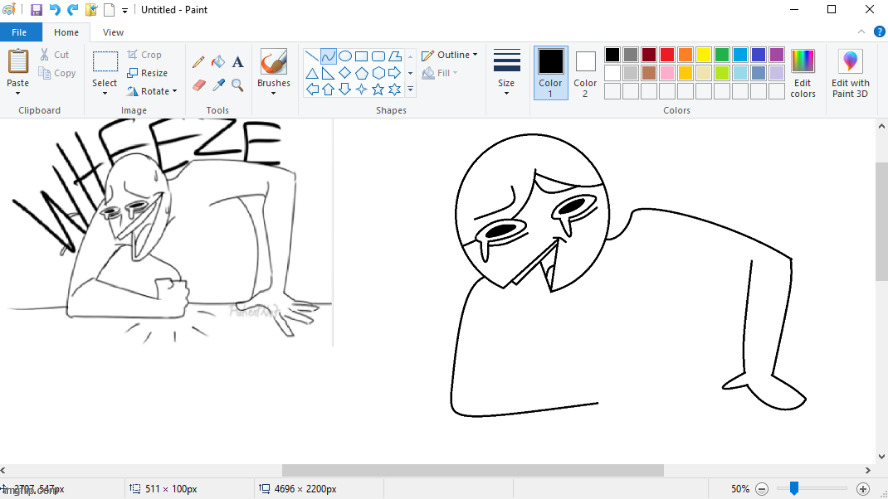This screenshot has height=499, width=888.
Task: Select the Eraser tool
Action: (198, 85)
